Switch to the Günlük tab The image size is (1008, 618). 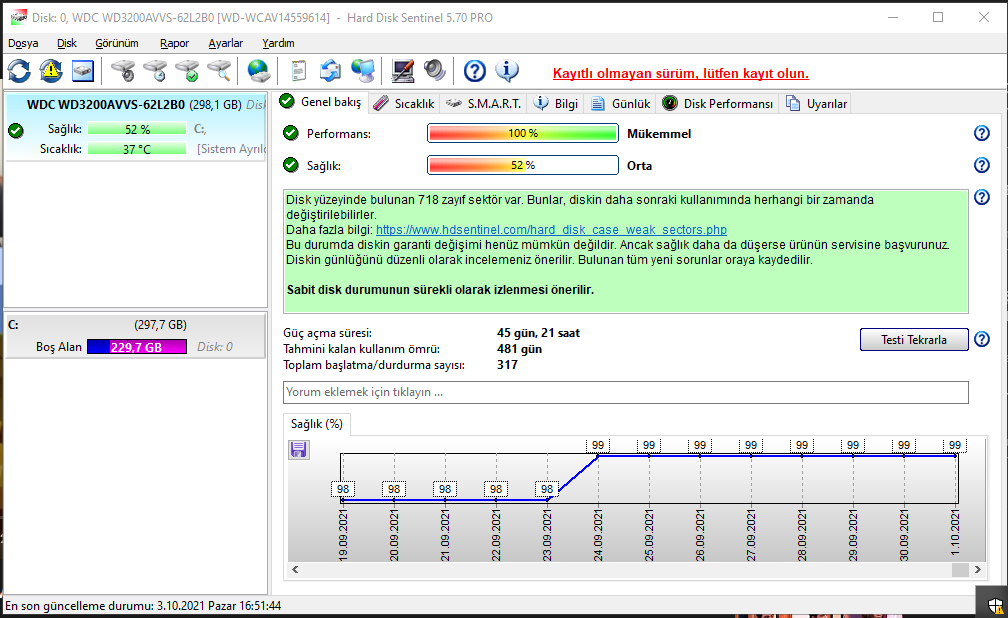click(x=620, y=104)
